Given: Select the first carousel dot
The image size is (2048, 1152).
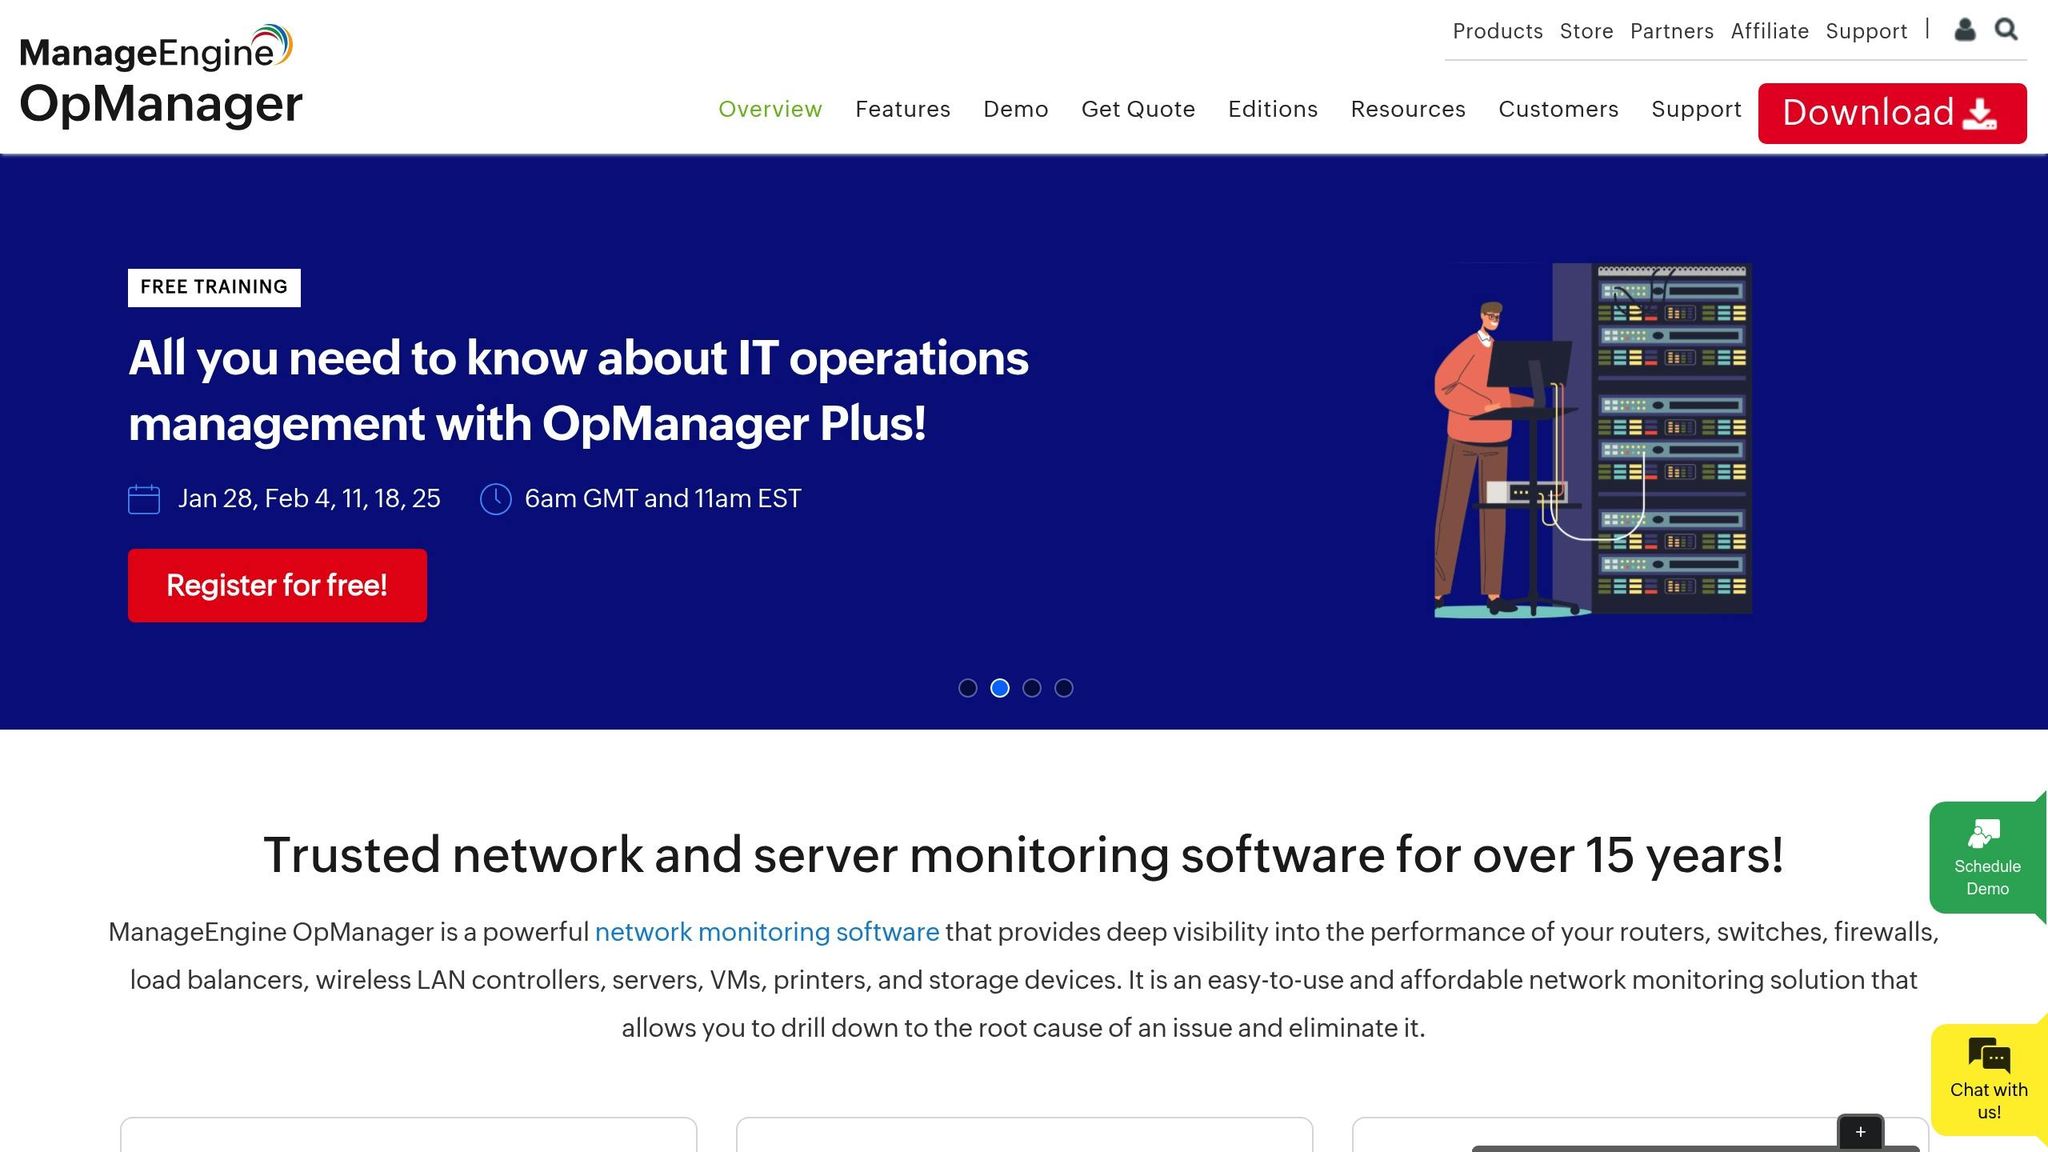Looking at the screenshot, I should [968, 688].
